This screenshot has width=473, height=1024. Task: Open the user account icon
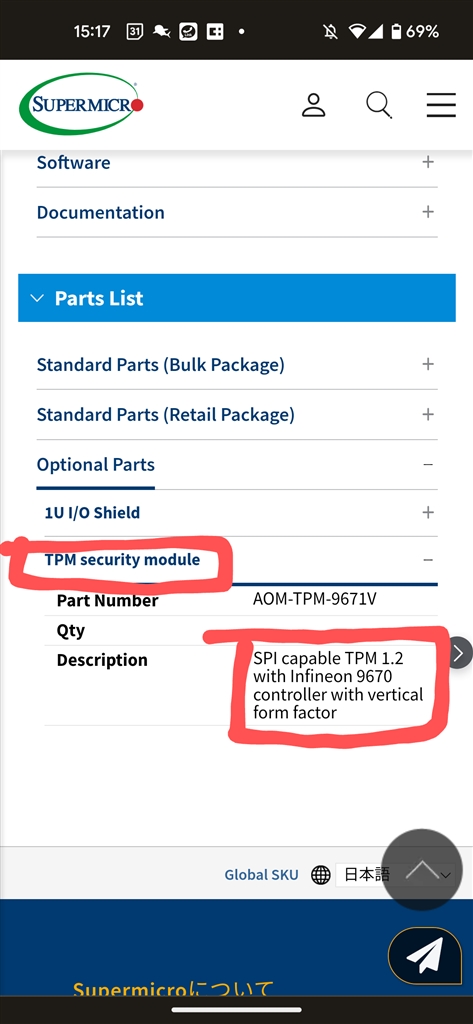click(314, 104)
